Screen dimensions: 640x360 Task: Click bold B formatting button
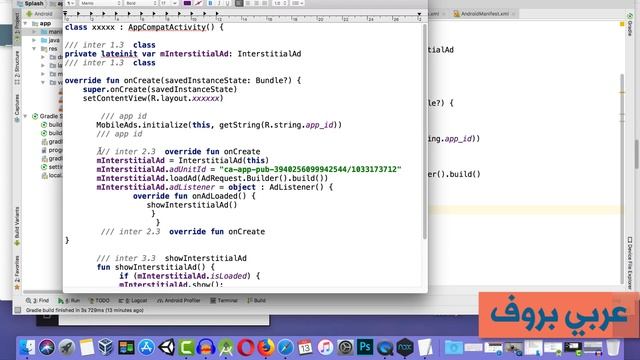tap(210, 3)
